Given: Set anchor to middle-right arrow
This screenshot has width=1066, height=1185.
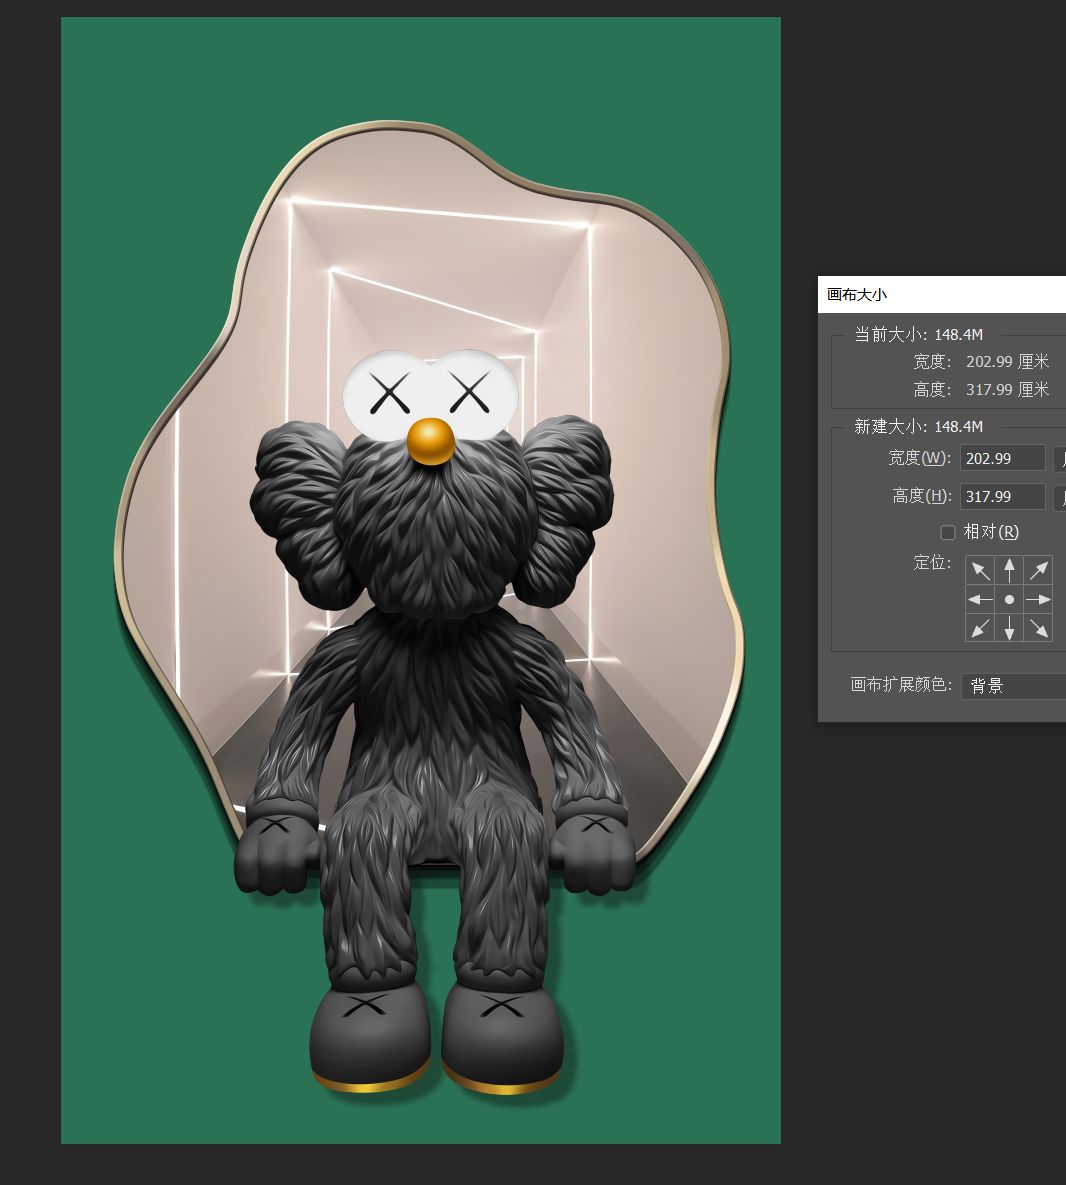Looking at the screenshot, I should [x=1038, y=599].
